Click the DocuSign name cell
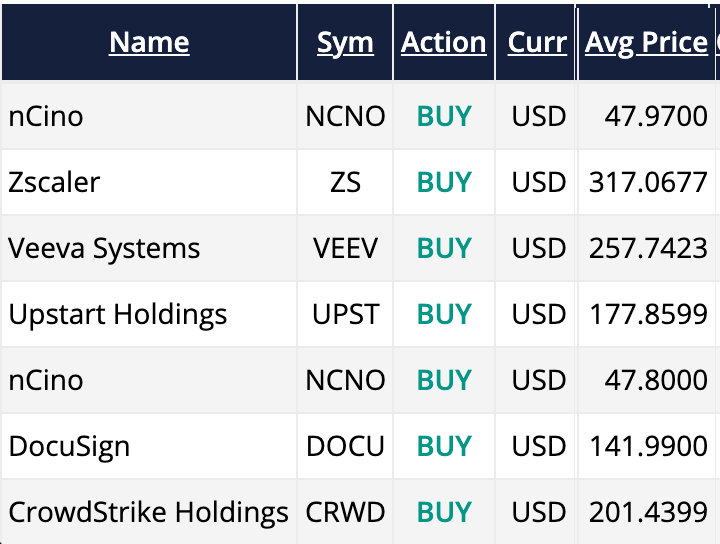Image resolution: width=720 pixels, height=544 pixels. (x=69, y=446)
